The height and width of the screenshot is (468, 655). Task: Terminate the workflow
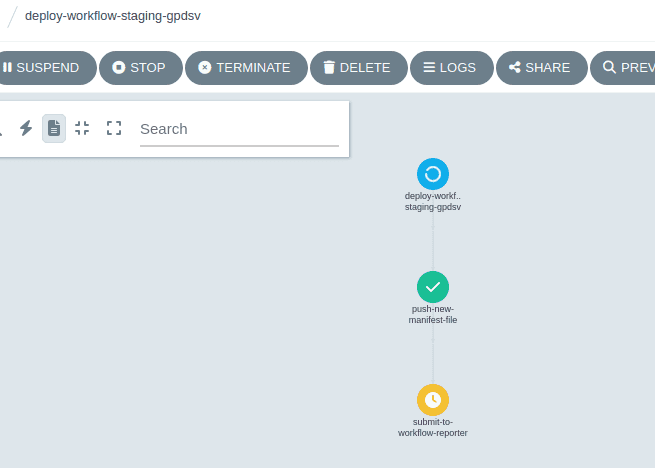click(x=244, y=68)
